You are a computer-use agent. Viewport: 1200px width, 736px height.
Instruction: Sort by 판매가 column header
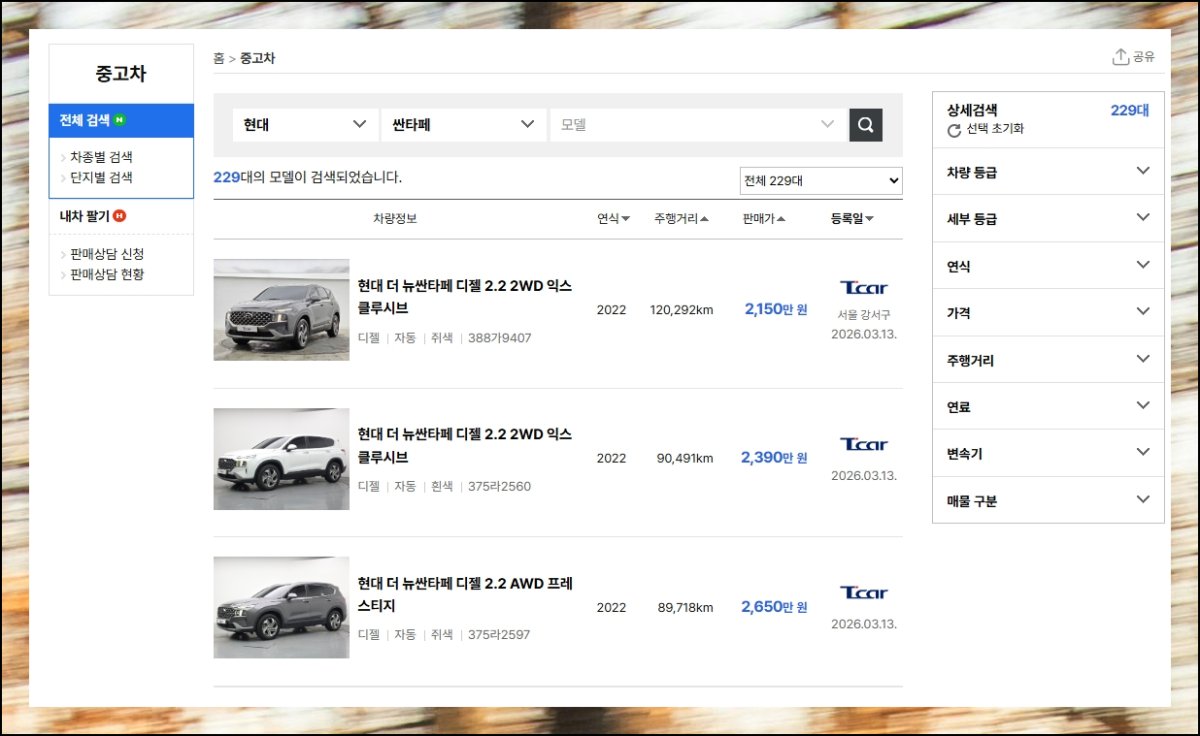point(764,219)
